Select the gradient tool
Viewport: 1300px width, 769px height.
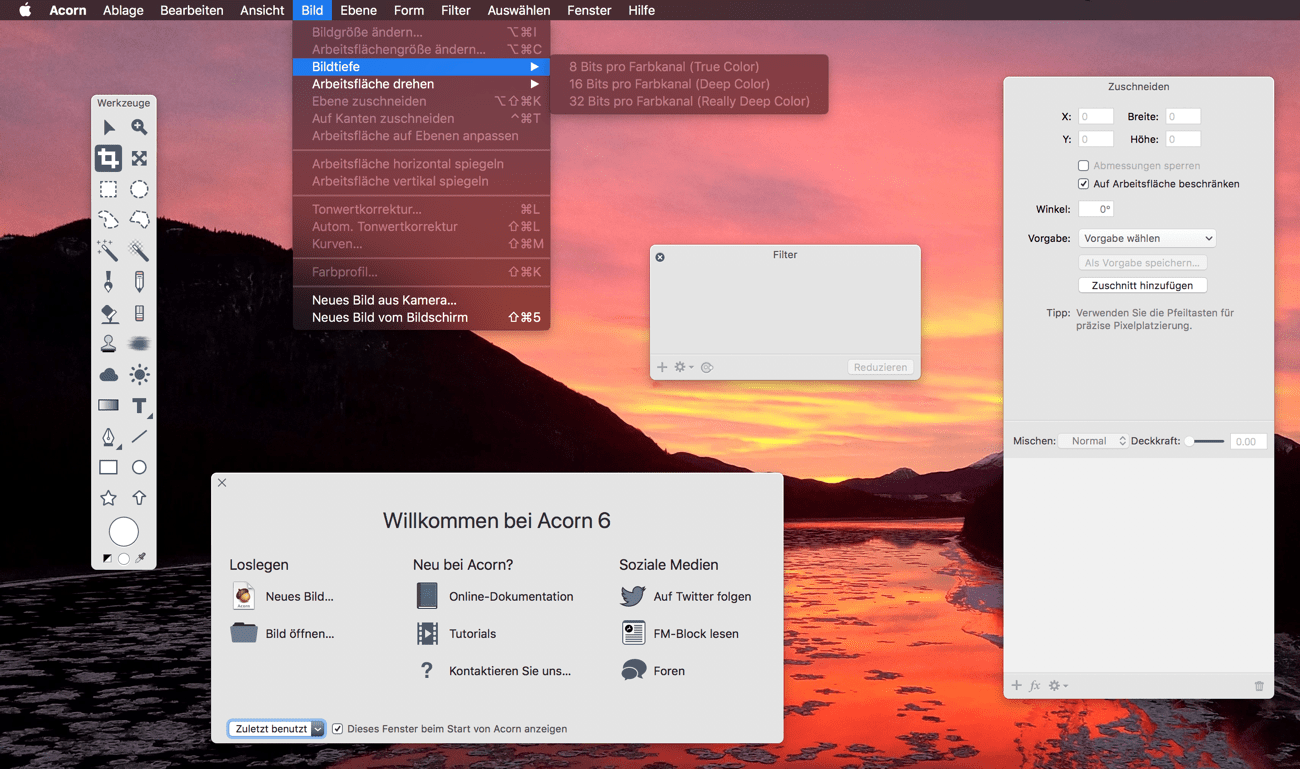108,405
